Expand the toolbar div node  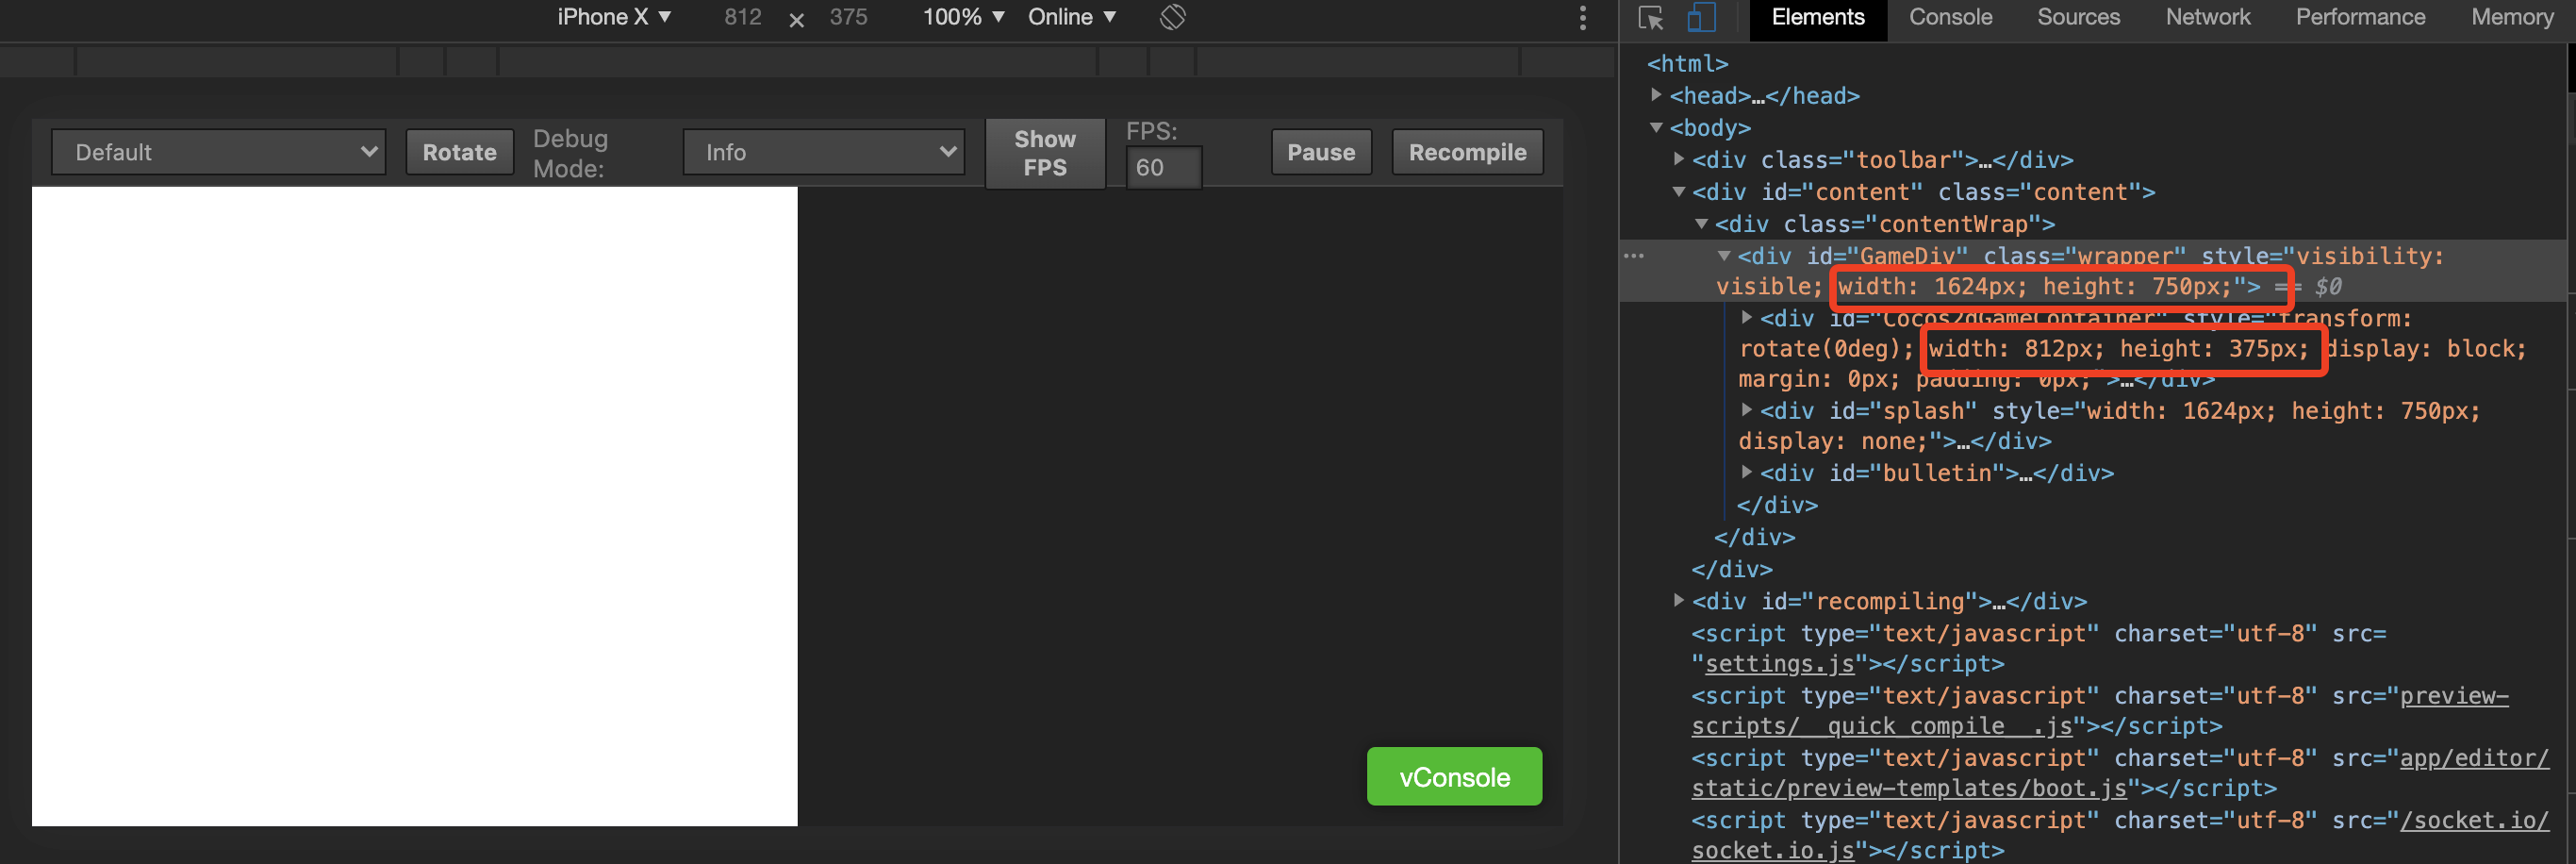click(1679, 159)
